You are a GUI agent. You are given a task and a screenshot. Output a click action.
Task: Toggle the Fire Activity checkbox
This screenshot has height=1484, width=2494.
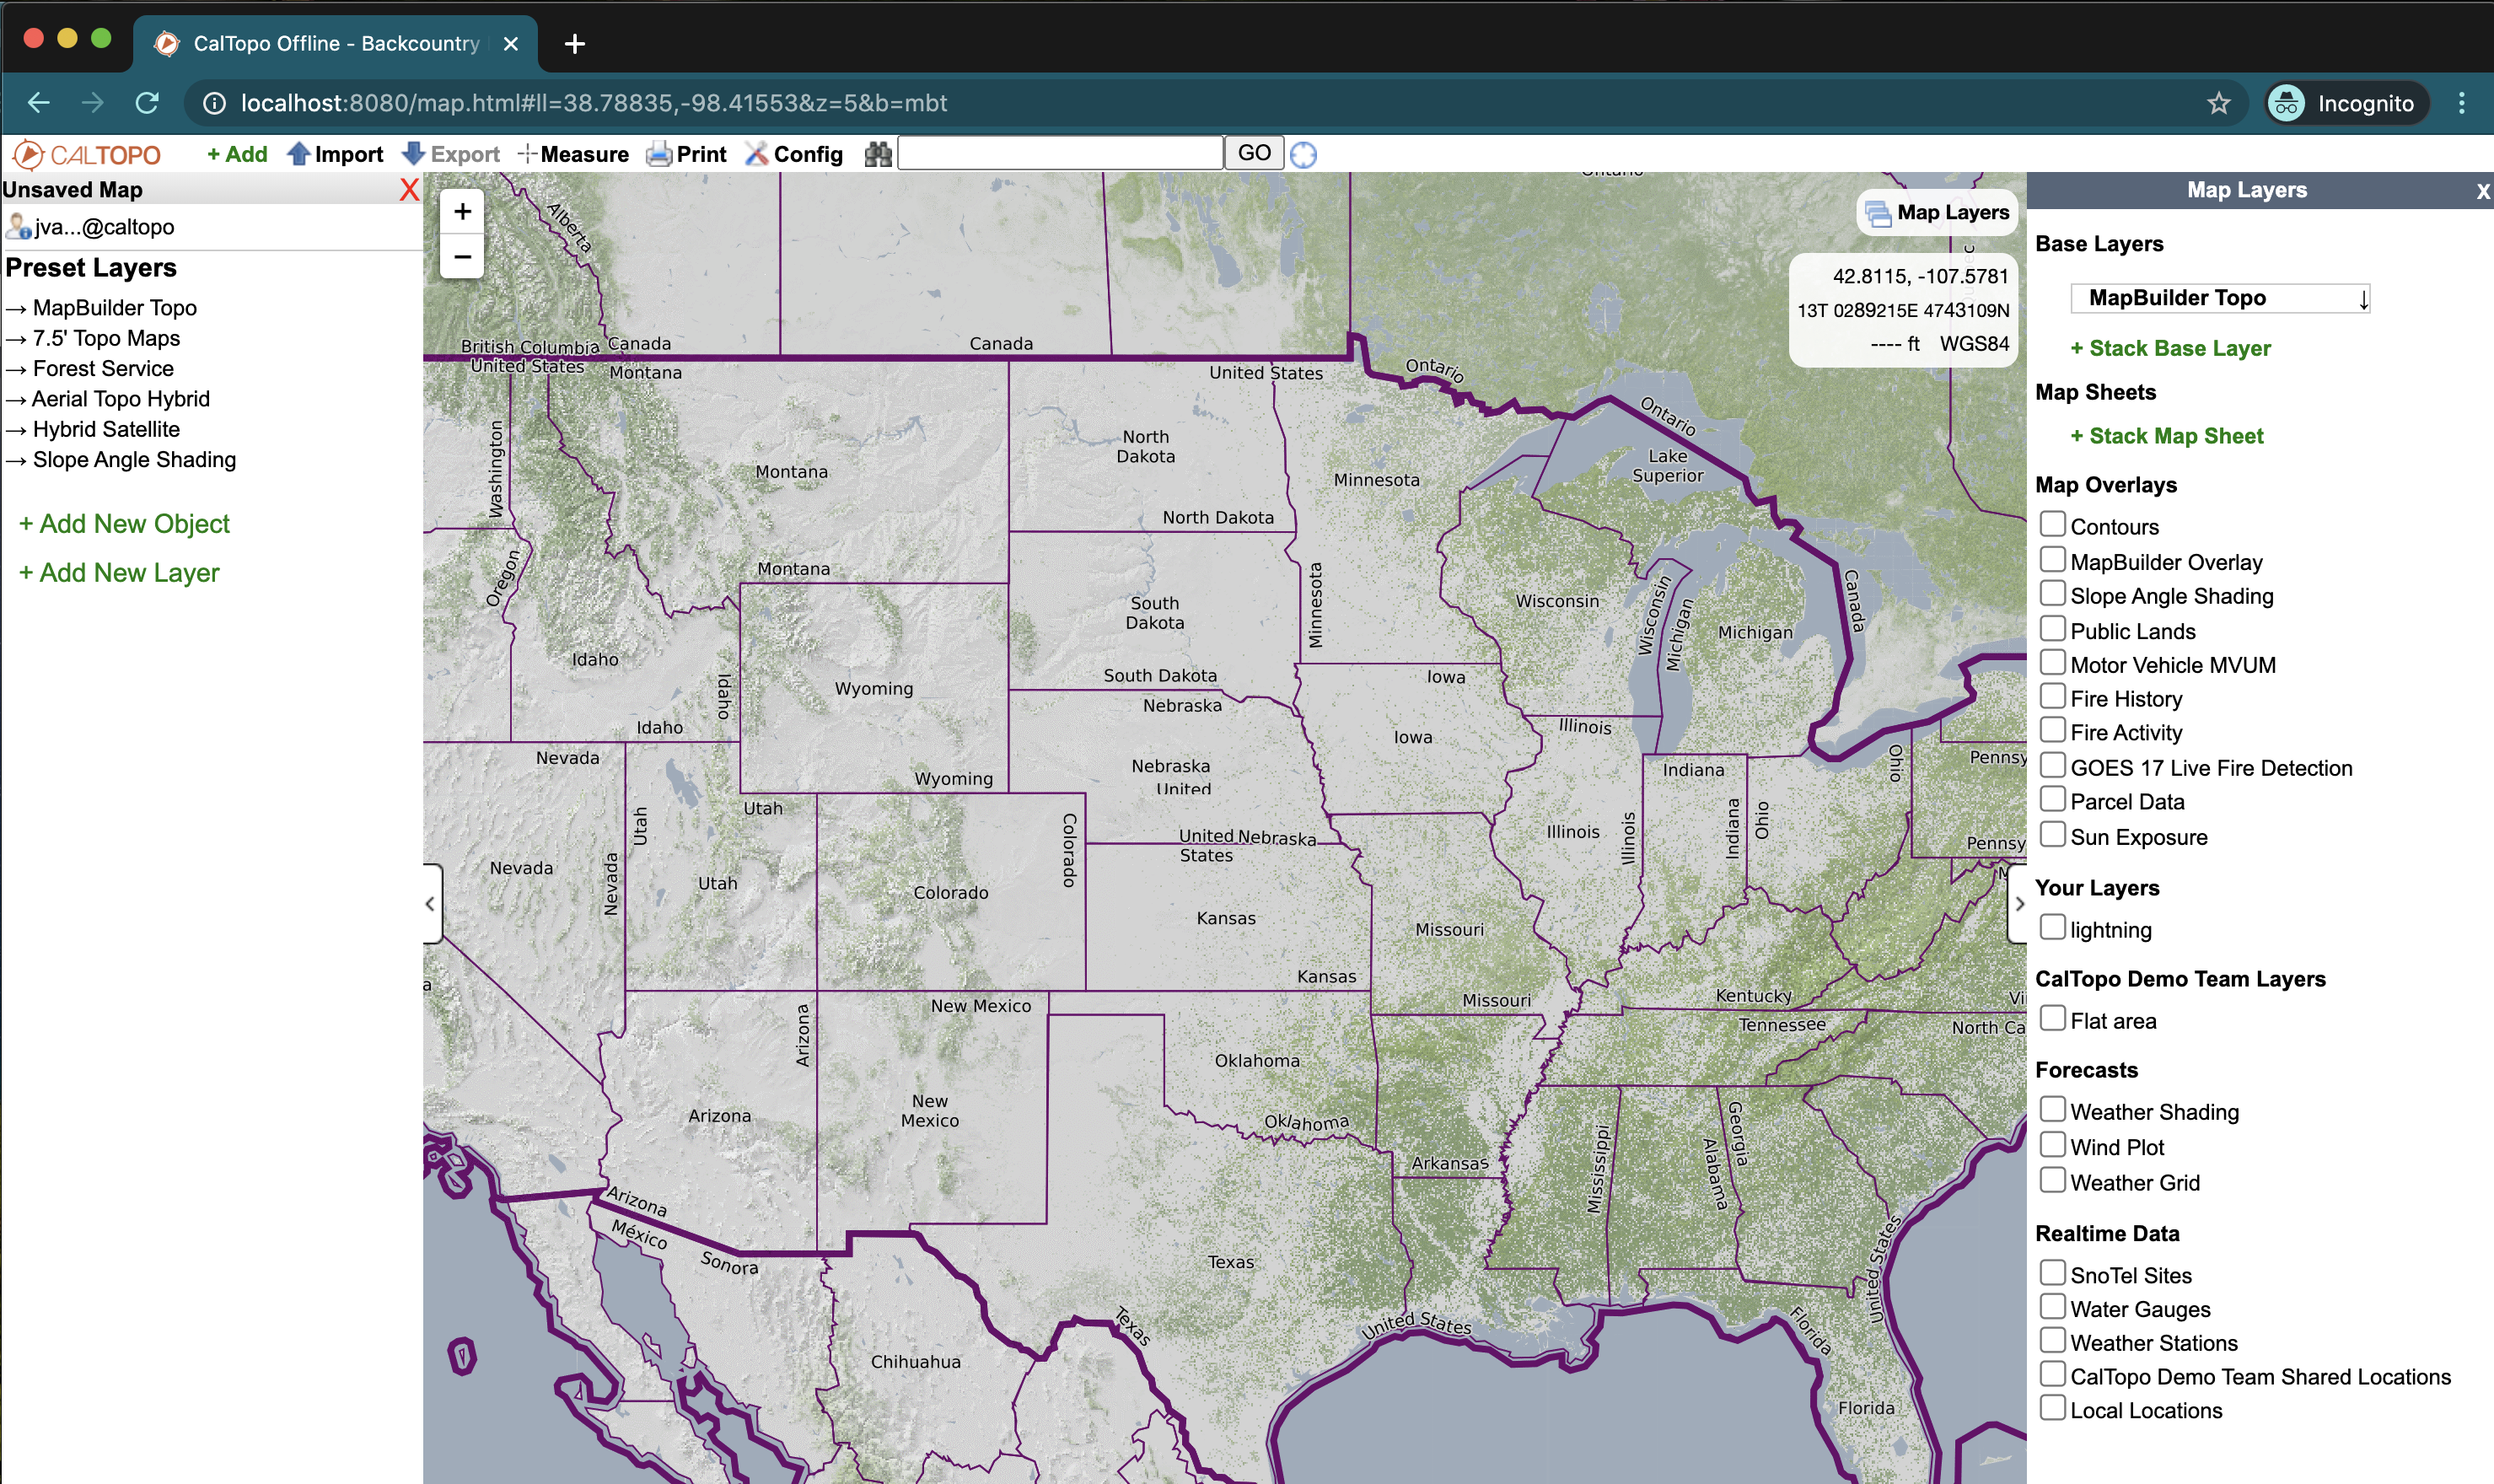[x=2052, y=730]
